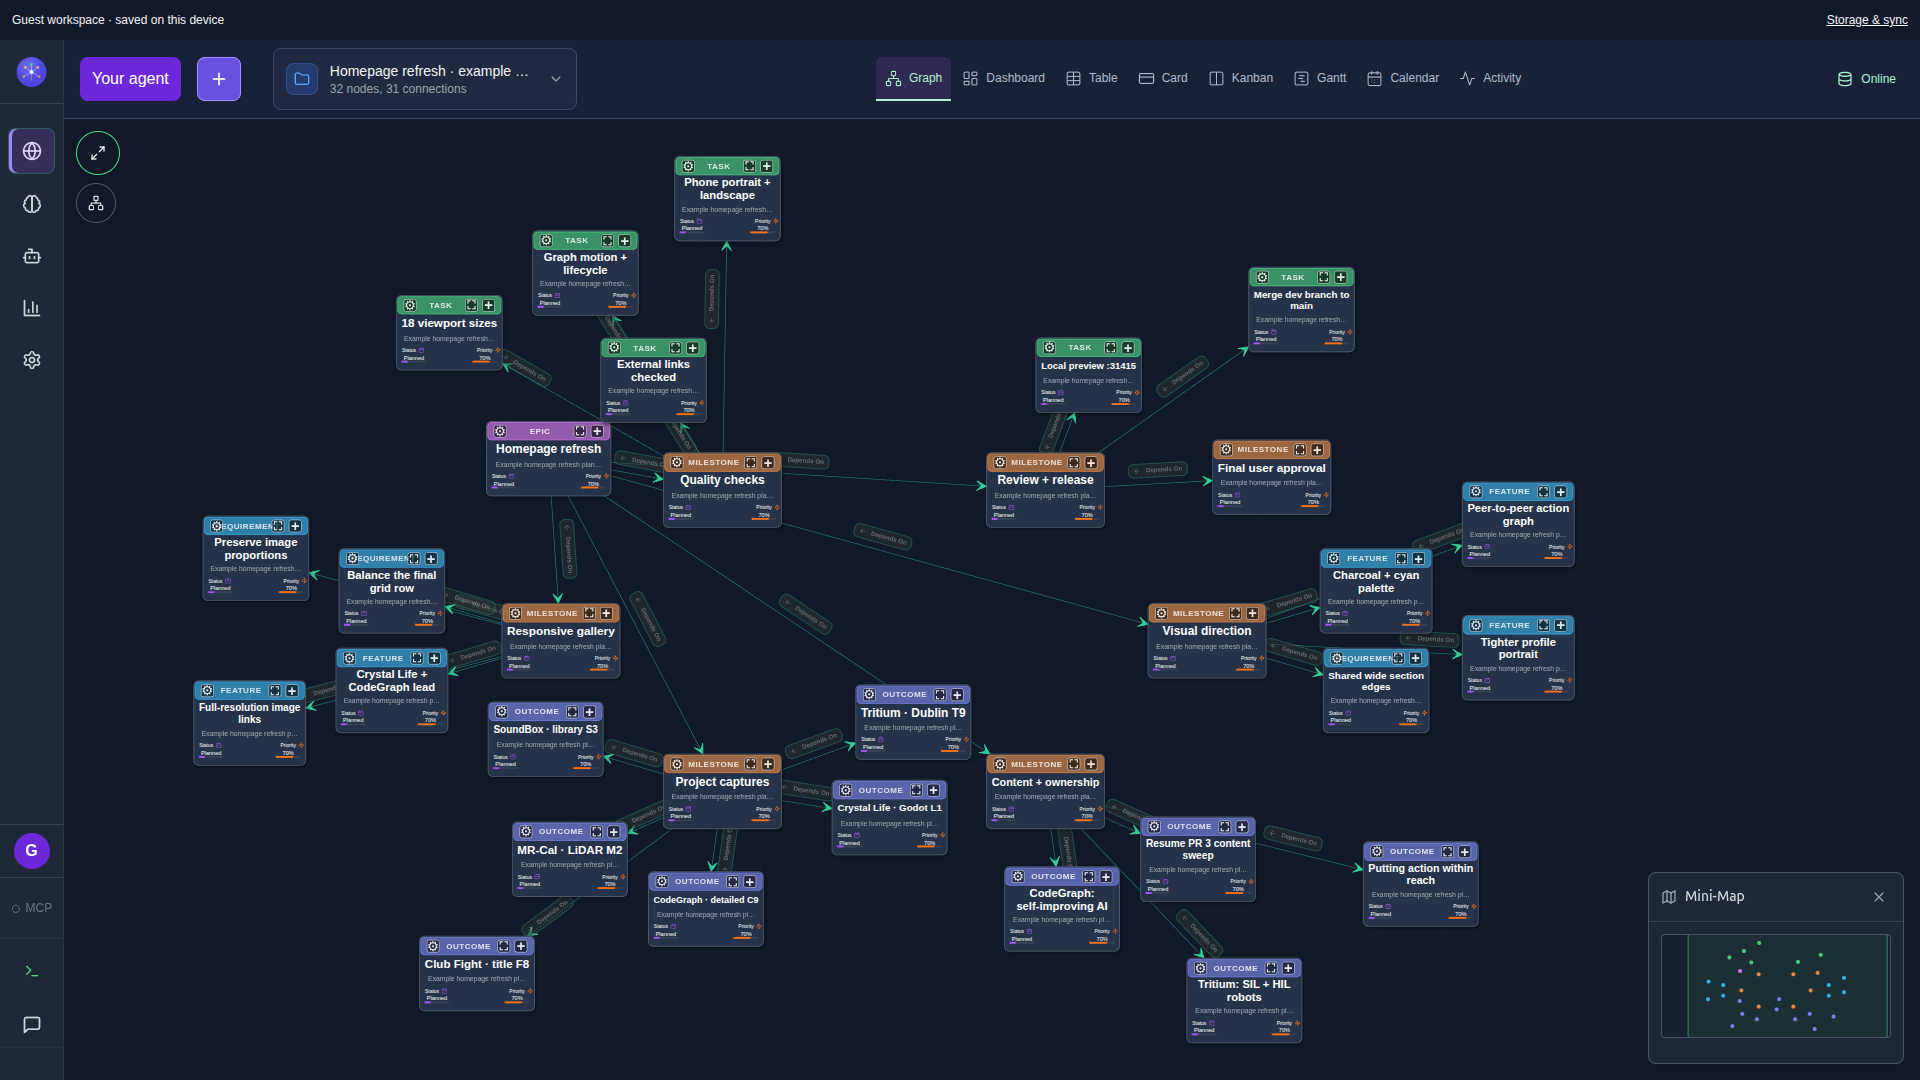
Task: Open gear icon on Review + release node
Action: pos(999,463)
